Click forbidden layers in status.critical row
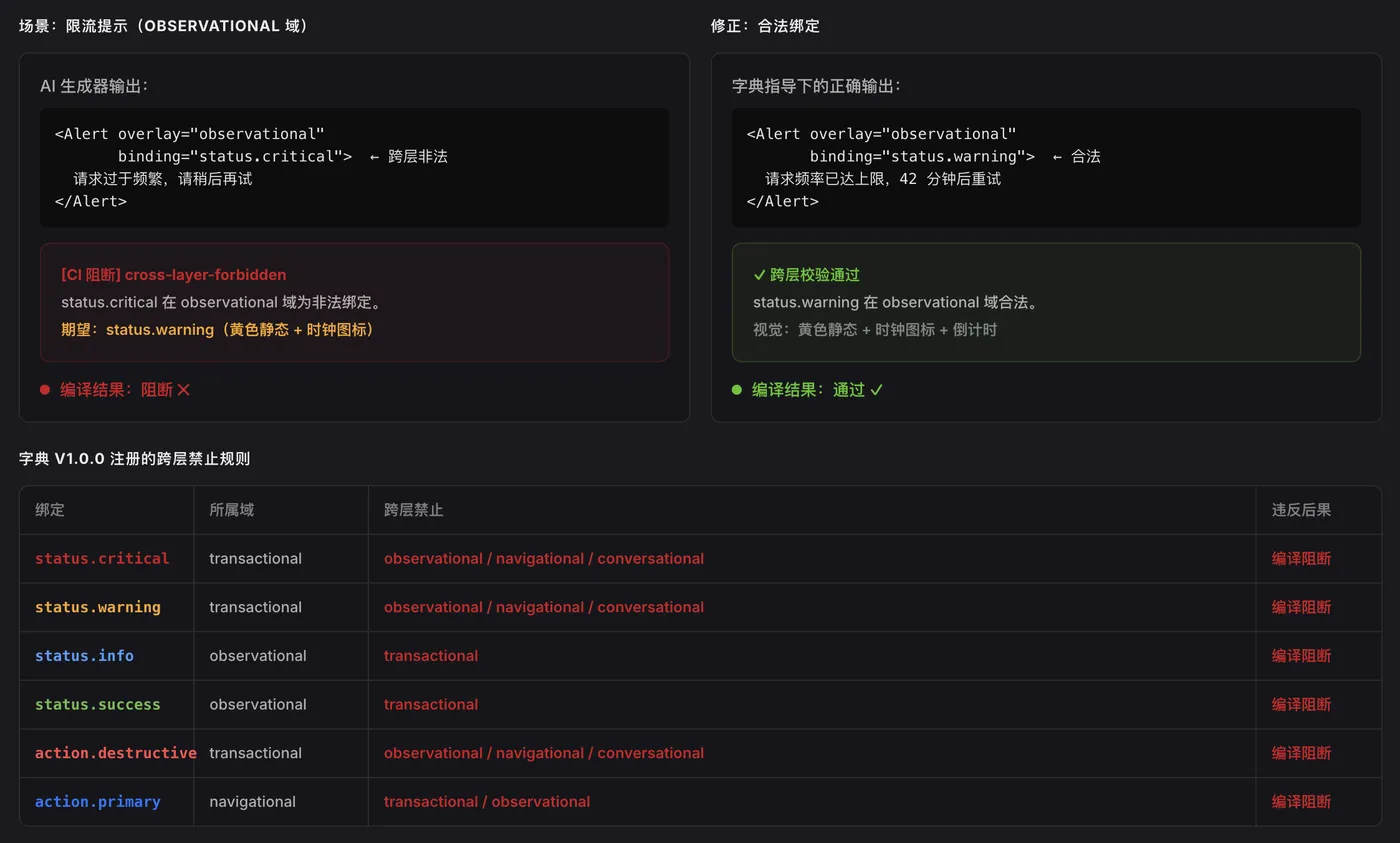The height and width of the screenshot is (843, 1400). tap(543, 558)
